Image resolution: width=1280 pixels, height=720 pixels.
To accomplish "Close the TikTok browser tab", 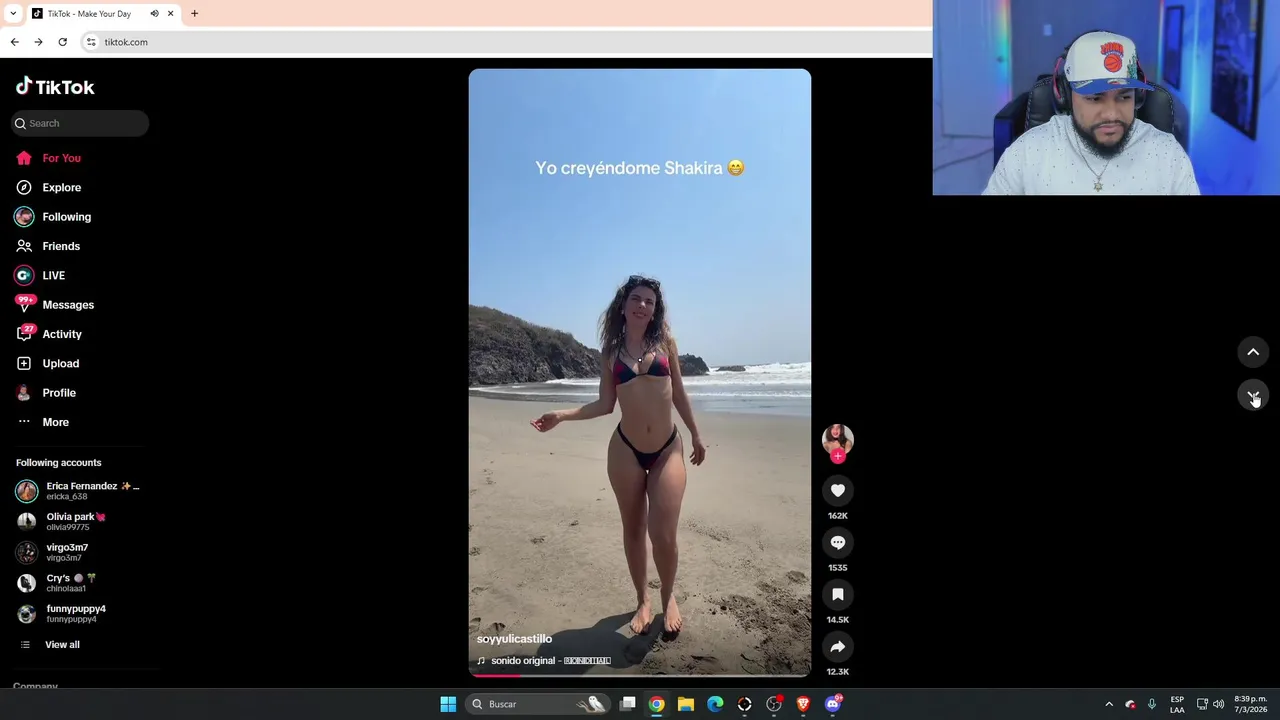I will pos(170,14).
